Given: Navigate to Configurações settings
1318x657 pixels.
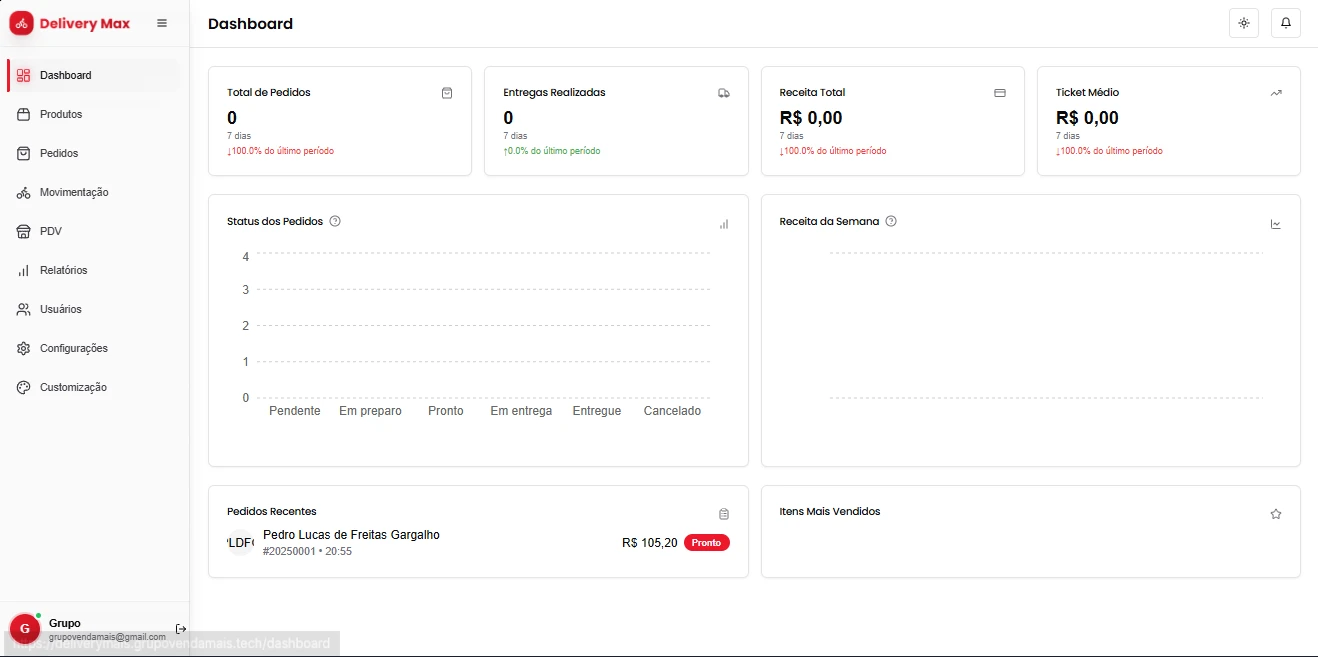Looking at the screenshot, I should coord(73,348).
